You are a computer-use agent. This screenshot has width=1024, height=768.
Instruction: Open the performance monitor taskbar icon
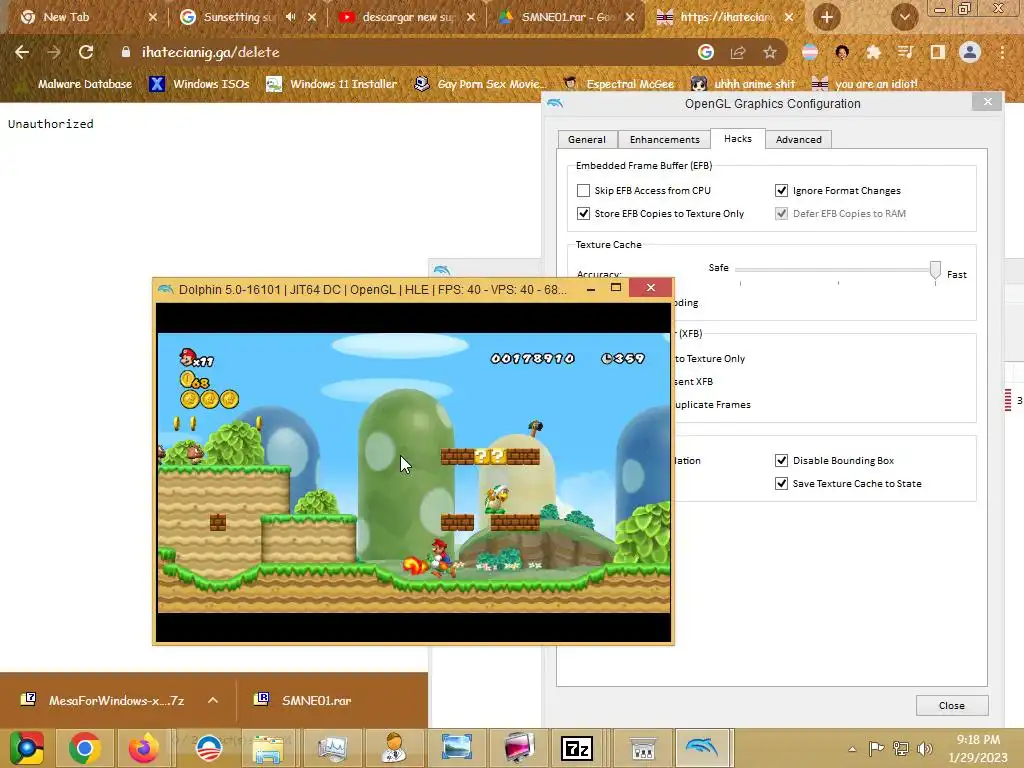331,748
